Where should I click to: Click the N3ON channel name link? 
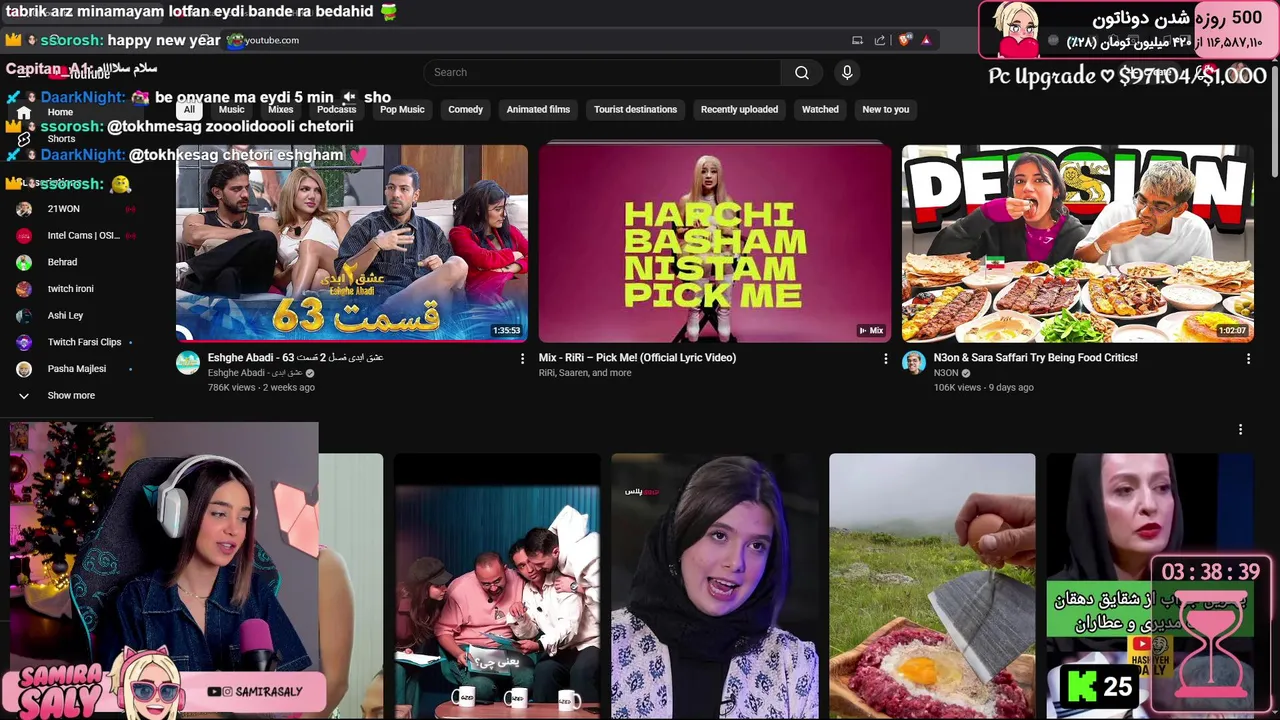945,373
